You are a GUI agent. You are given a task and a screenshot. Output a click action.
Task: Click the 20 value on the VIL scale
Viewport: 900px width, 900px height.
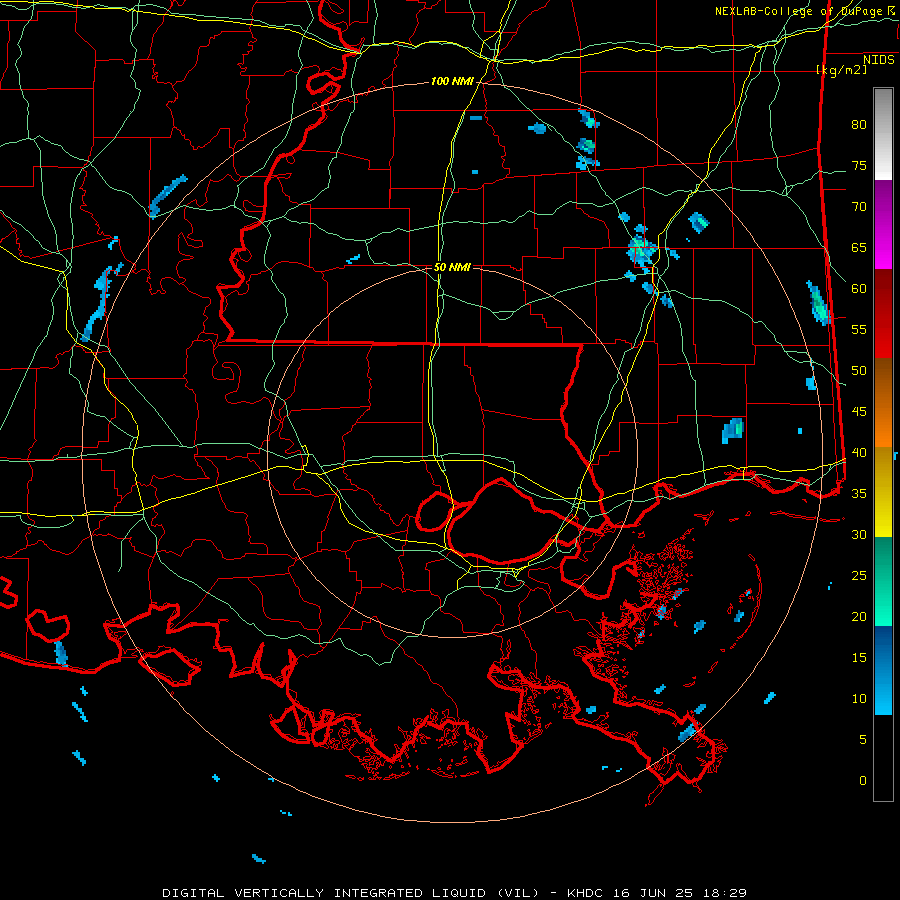coord(859,616)
